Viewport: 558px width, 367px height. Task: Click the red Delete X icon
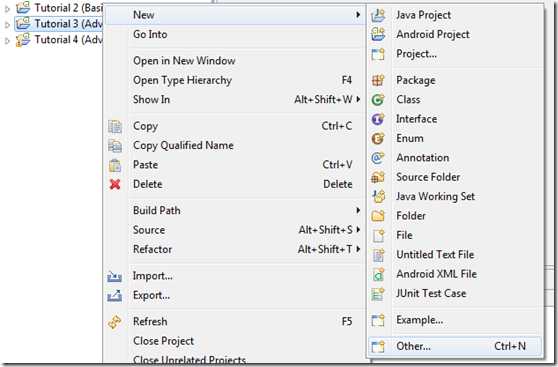115,184
